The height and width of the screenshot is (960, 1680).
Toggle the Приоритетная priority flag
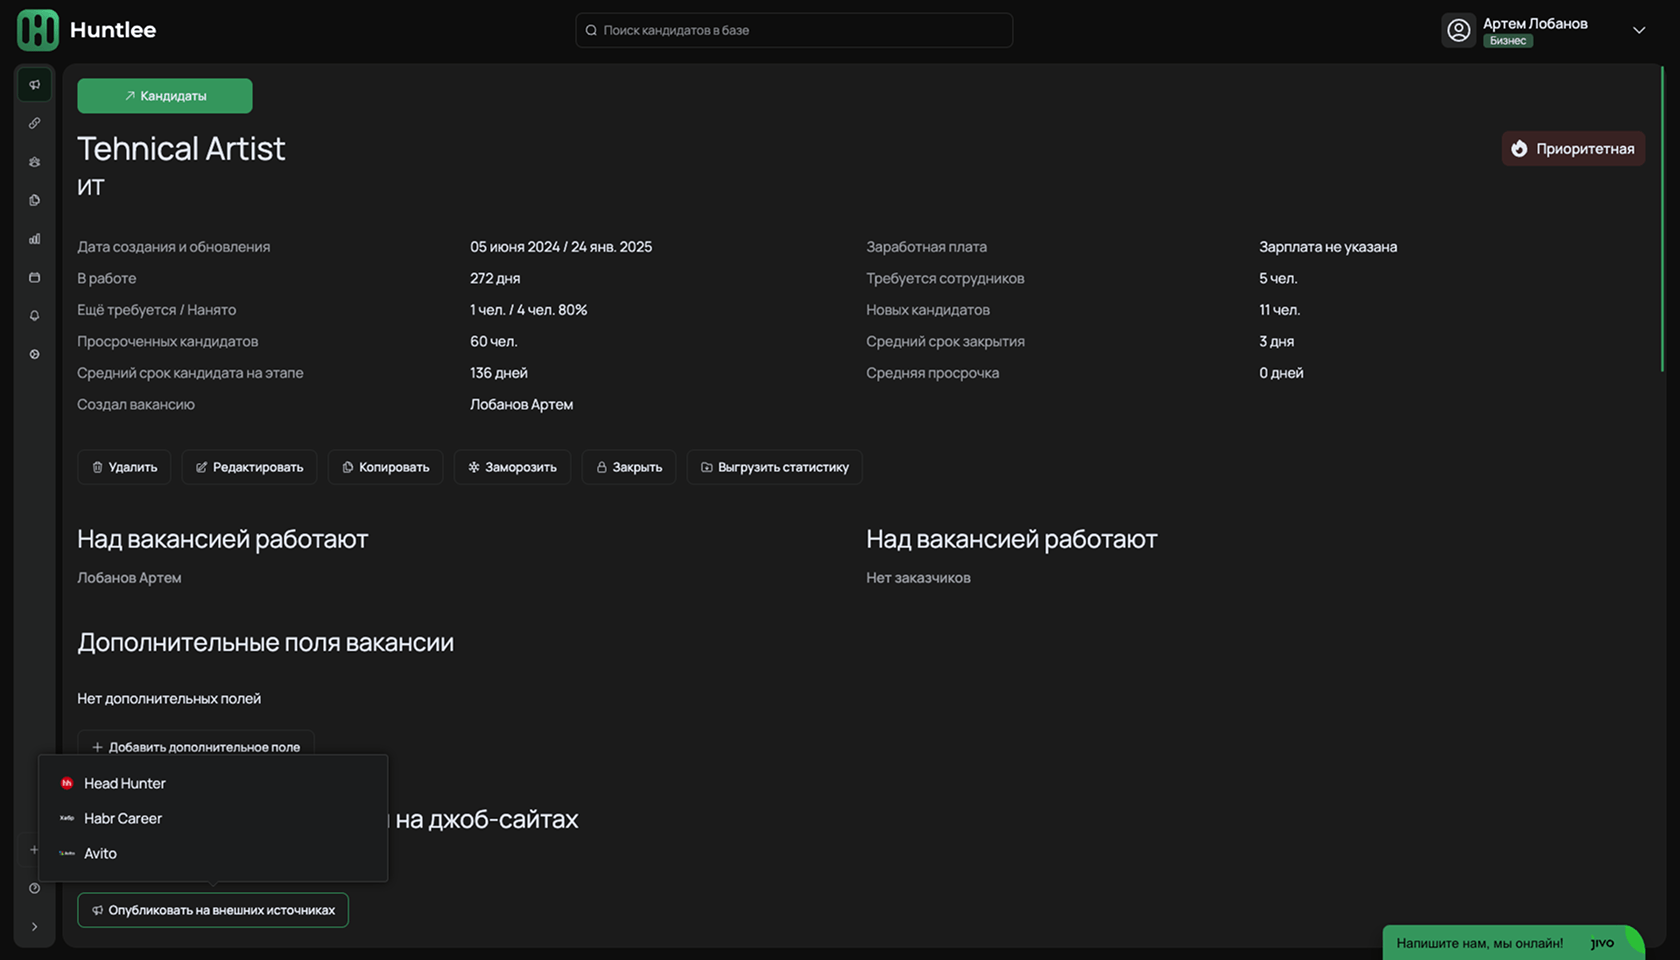(1572, 149)
